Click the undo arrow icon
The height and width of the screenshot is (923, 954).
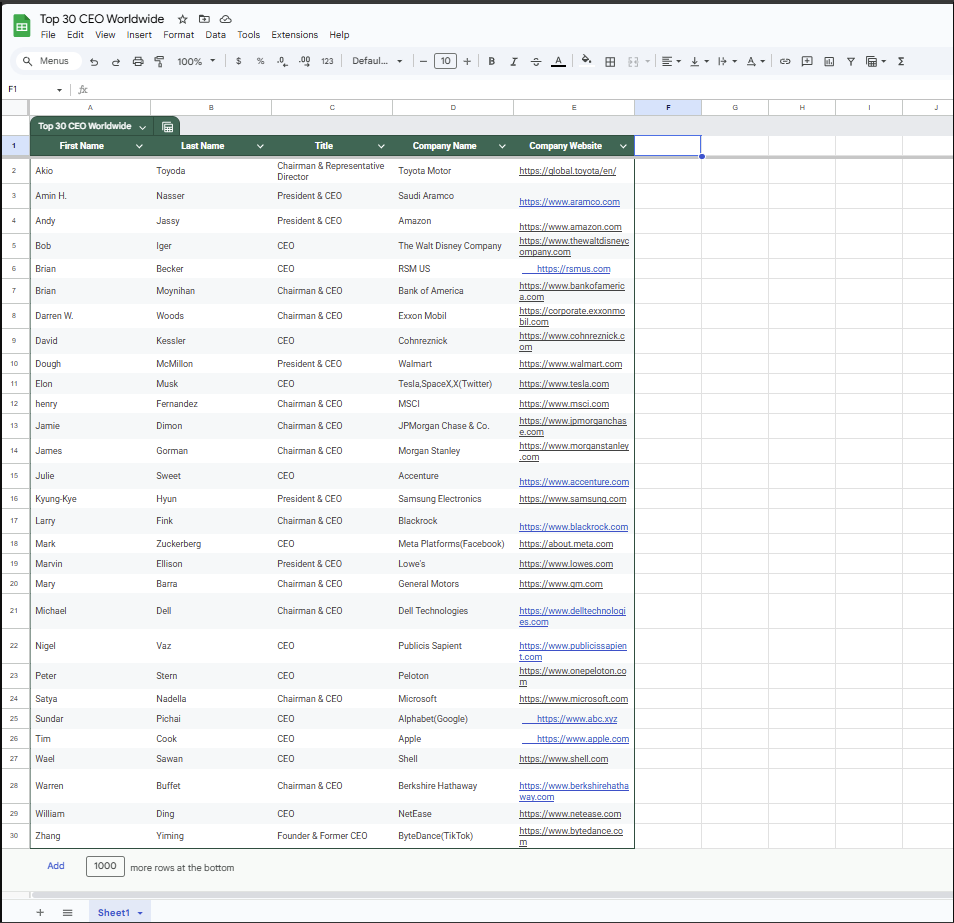94,61
